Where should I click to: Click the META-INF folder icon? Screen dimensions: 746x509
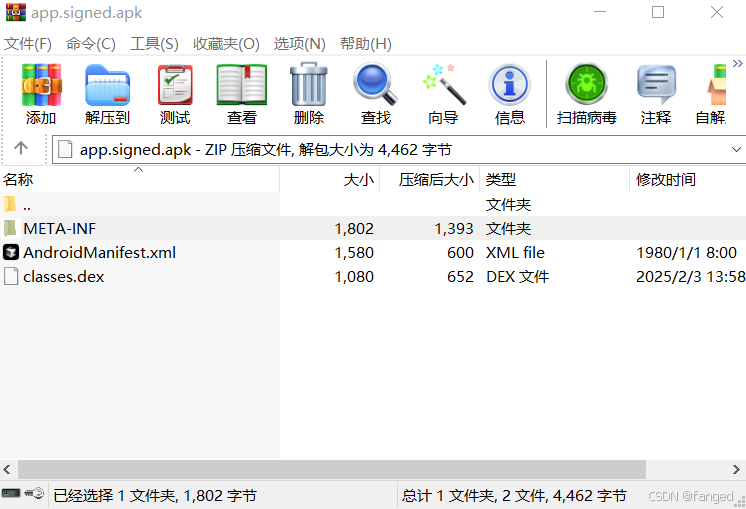[10, 229]
